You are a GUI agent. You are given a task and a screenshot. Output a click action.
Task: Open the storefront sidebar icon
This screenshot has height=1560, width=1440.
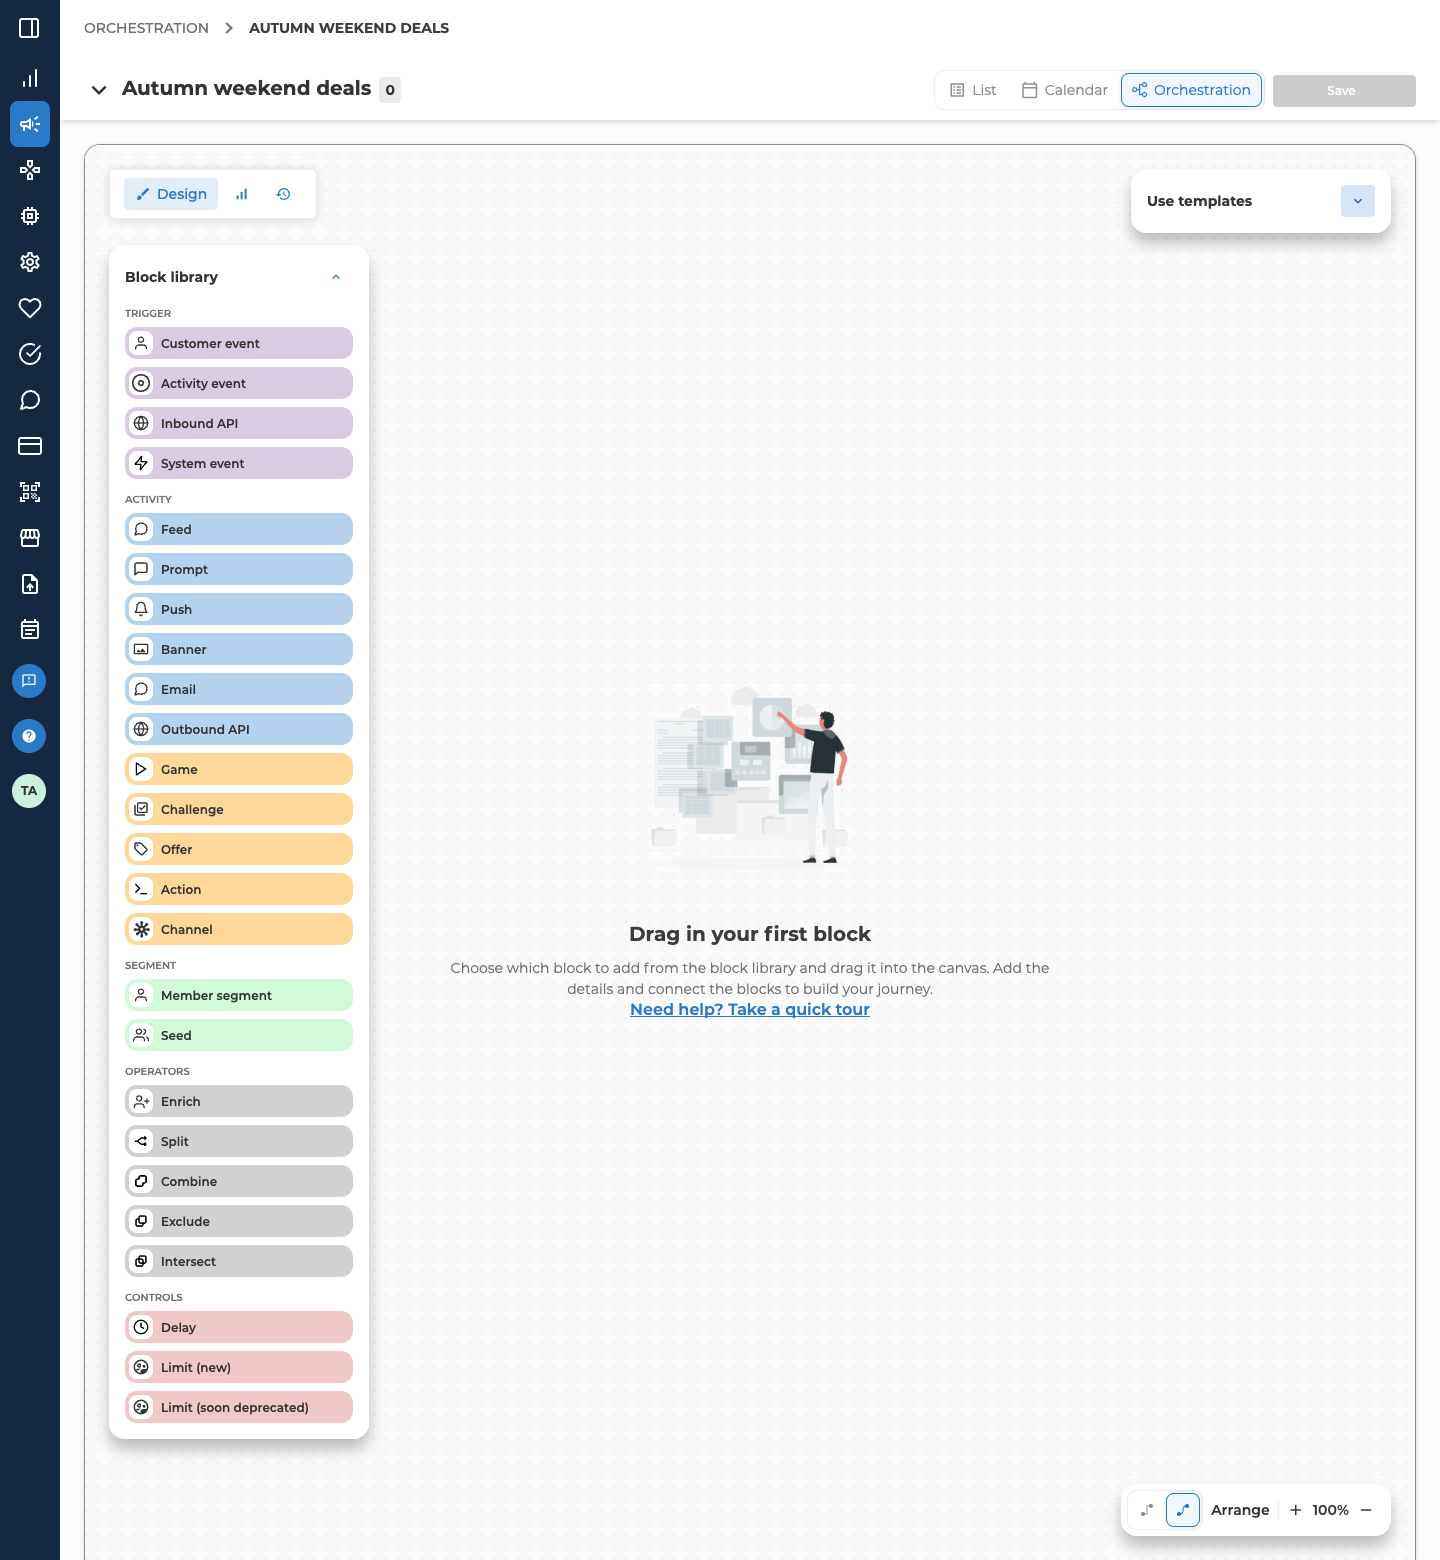pos(29,538)
